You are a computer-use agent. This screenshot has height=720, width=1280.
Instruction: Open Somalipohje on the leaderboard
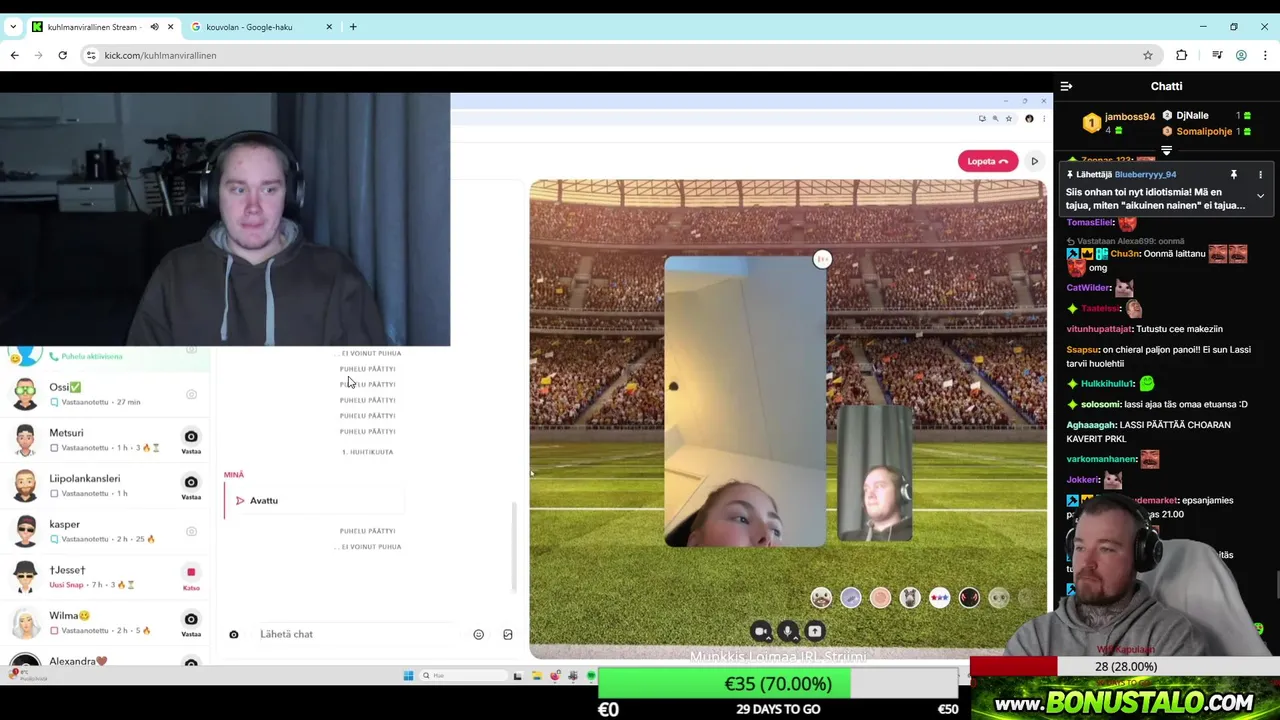click(1204, 131)
